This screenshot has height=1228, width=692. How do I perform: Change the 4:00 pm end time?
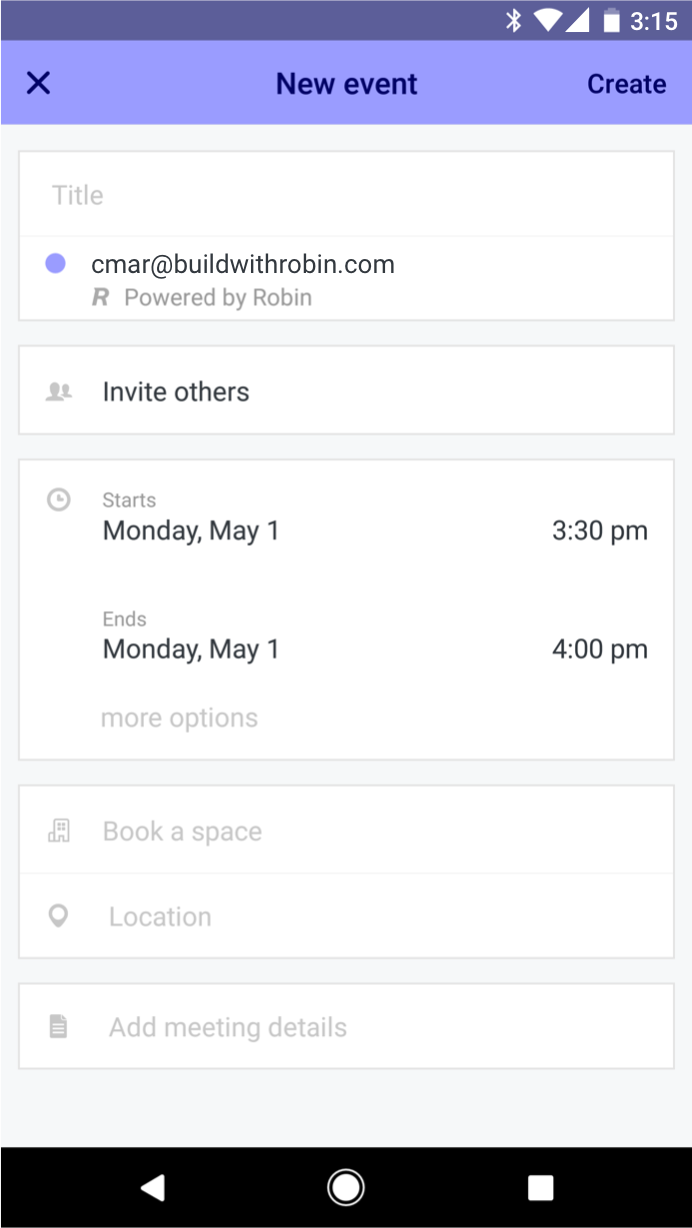pyautogui.click(x=599, y=650)
